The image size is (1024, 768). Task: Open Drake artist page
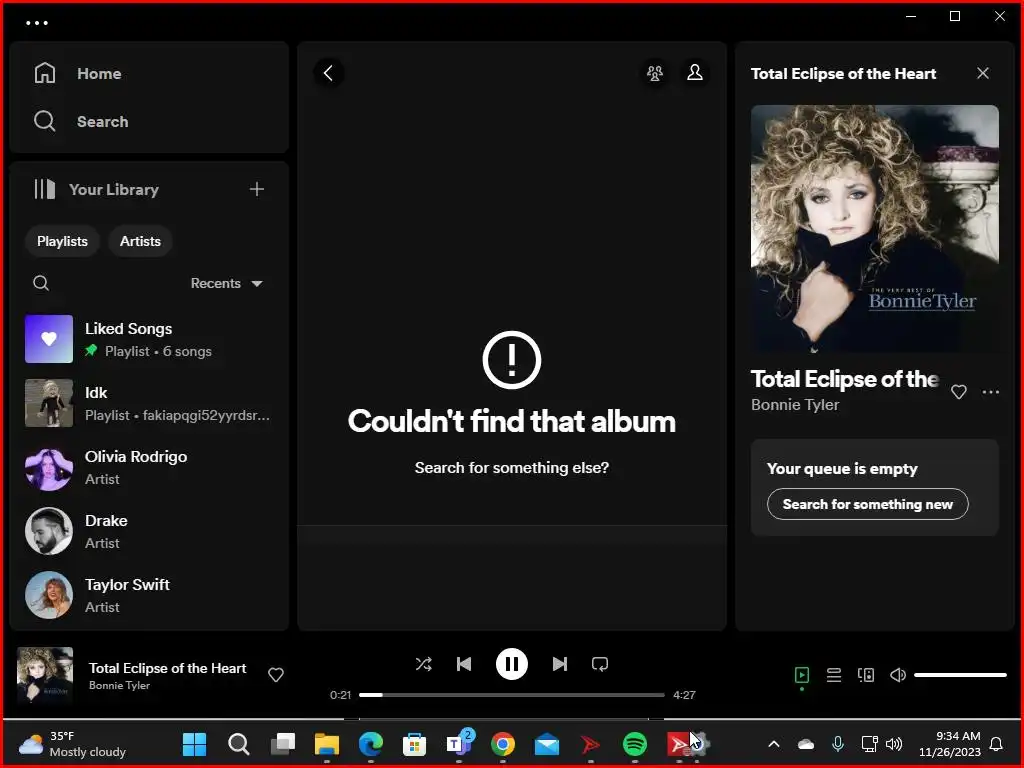pyautogui.click(x=149, y=531)
